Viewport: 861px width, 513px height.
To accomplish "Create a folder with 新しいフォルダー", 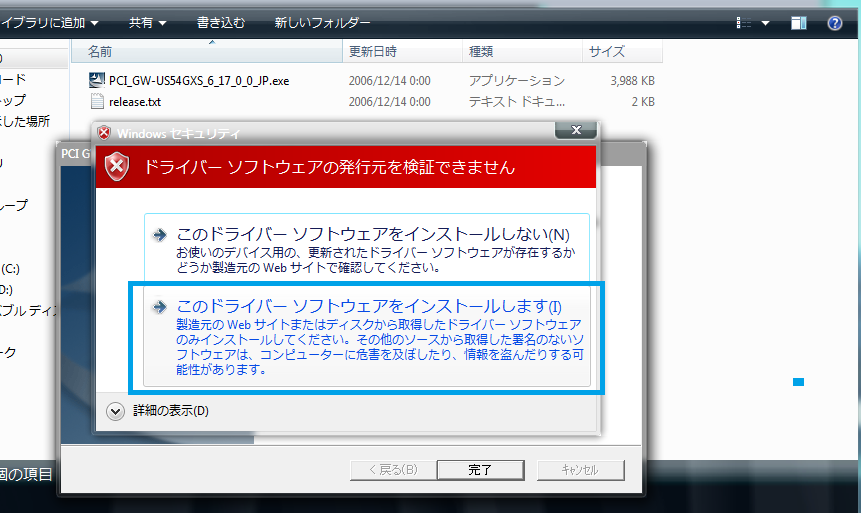I will click(x=322, y=23).
